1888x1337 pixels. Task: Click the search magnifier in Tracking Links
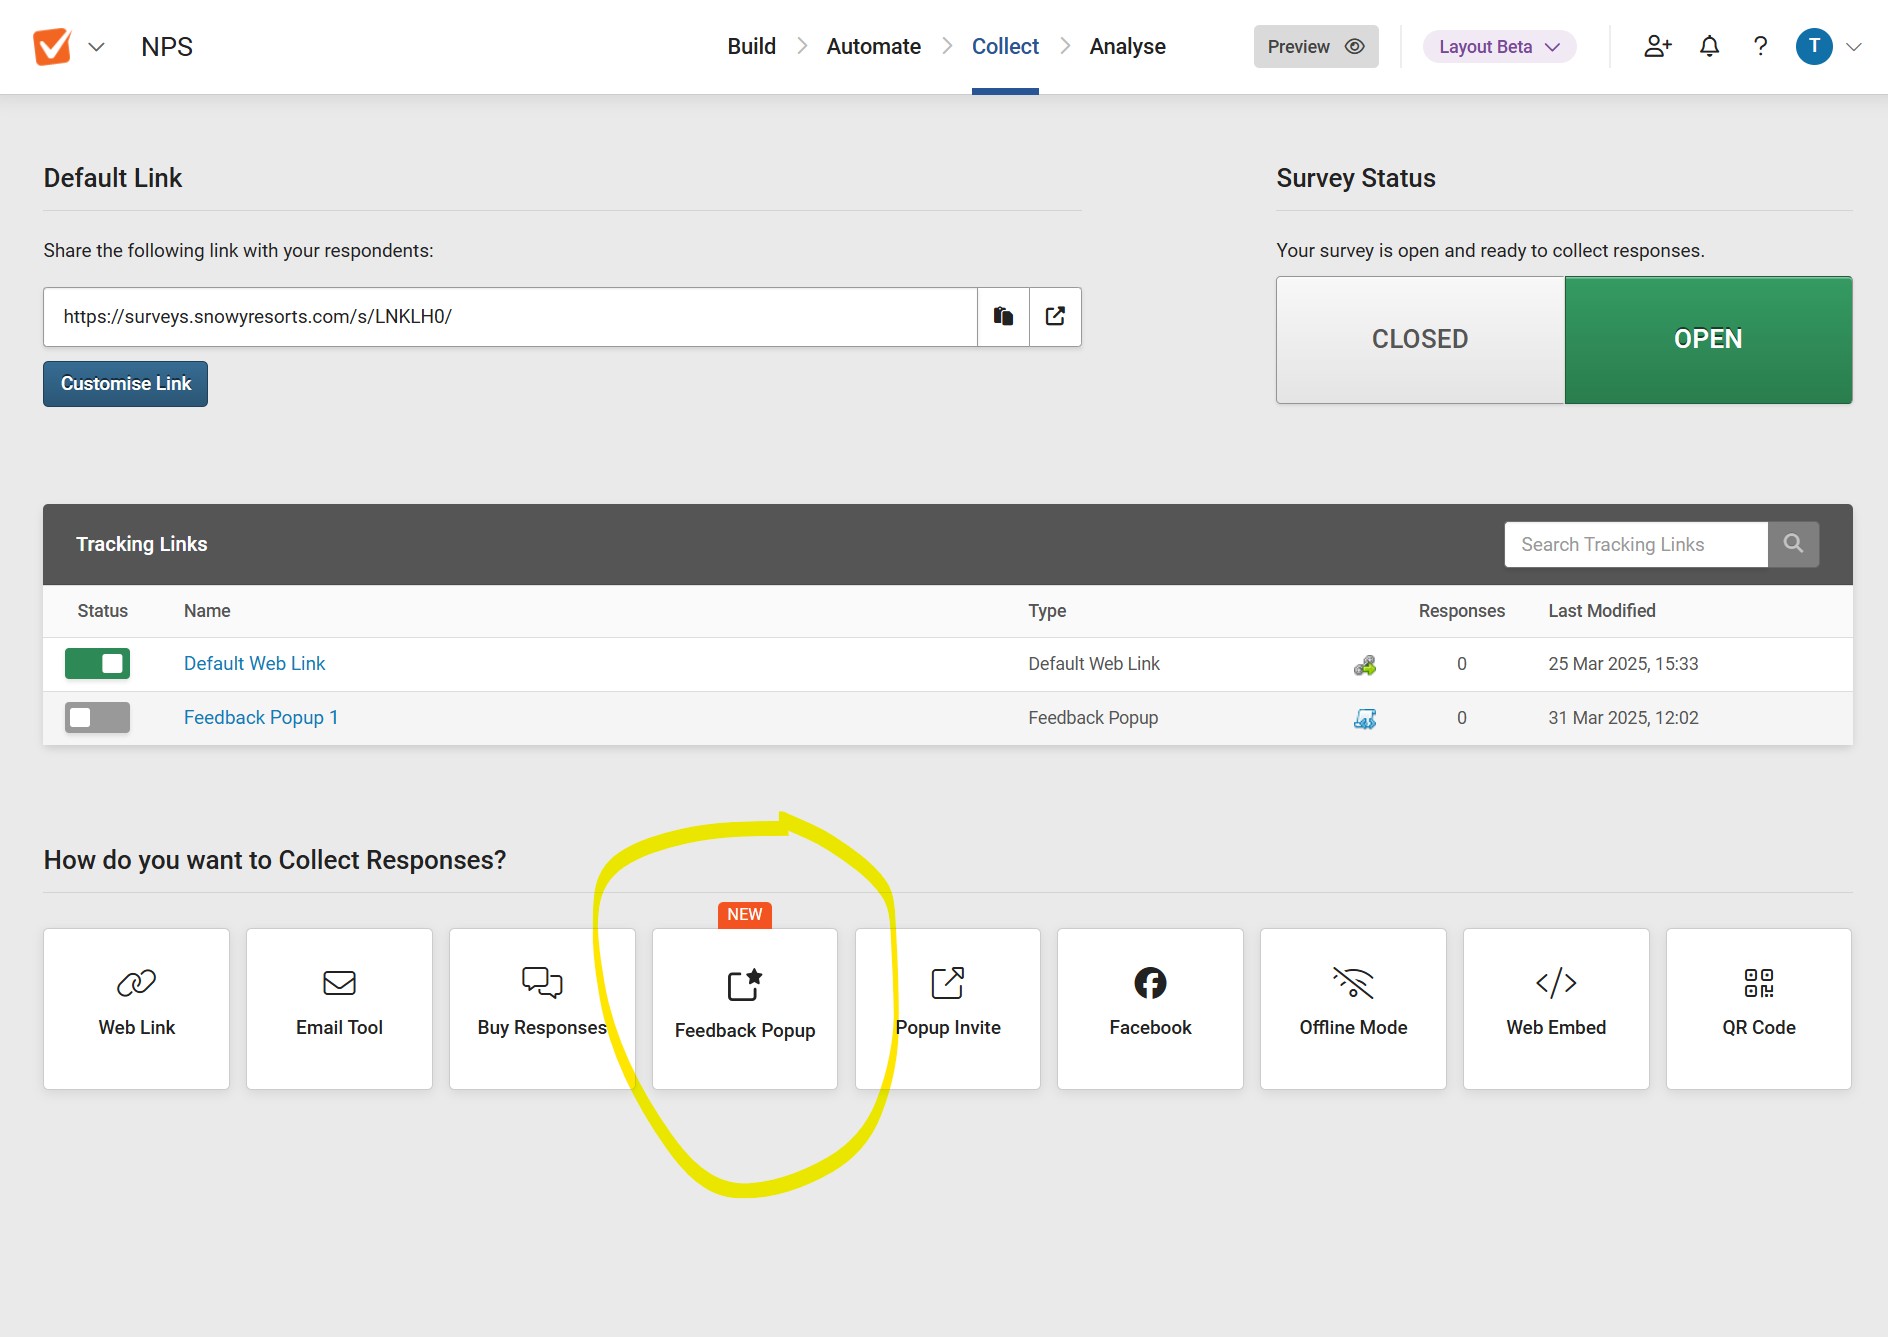[x=1793, y=544]
